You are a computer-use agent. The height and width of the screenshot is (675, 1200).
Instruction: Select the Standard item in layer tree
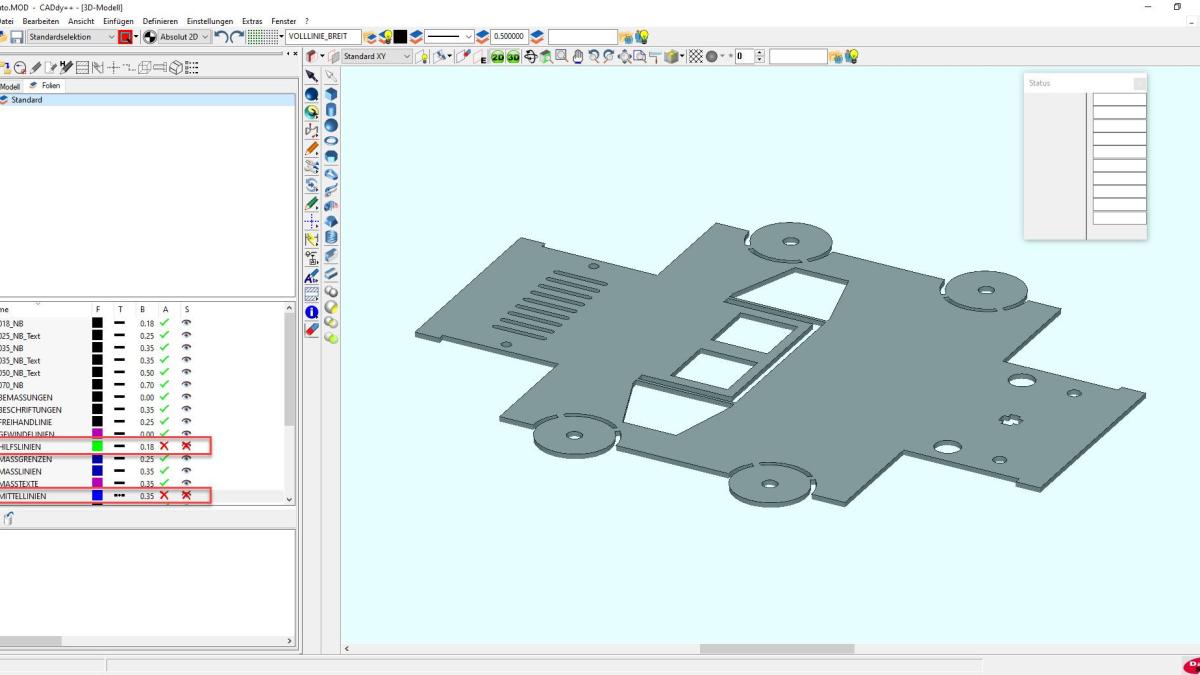tap(27, 100)
